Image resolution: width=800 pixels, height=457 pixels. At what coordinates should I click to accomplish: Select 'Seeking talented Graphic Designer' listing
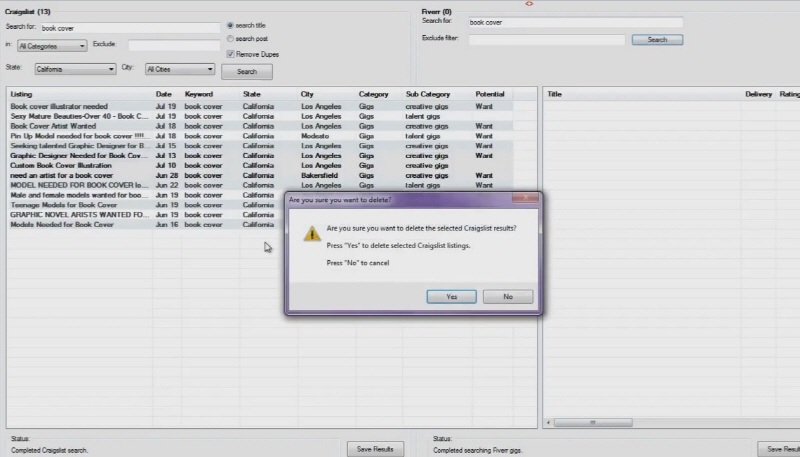(78, 146)
